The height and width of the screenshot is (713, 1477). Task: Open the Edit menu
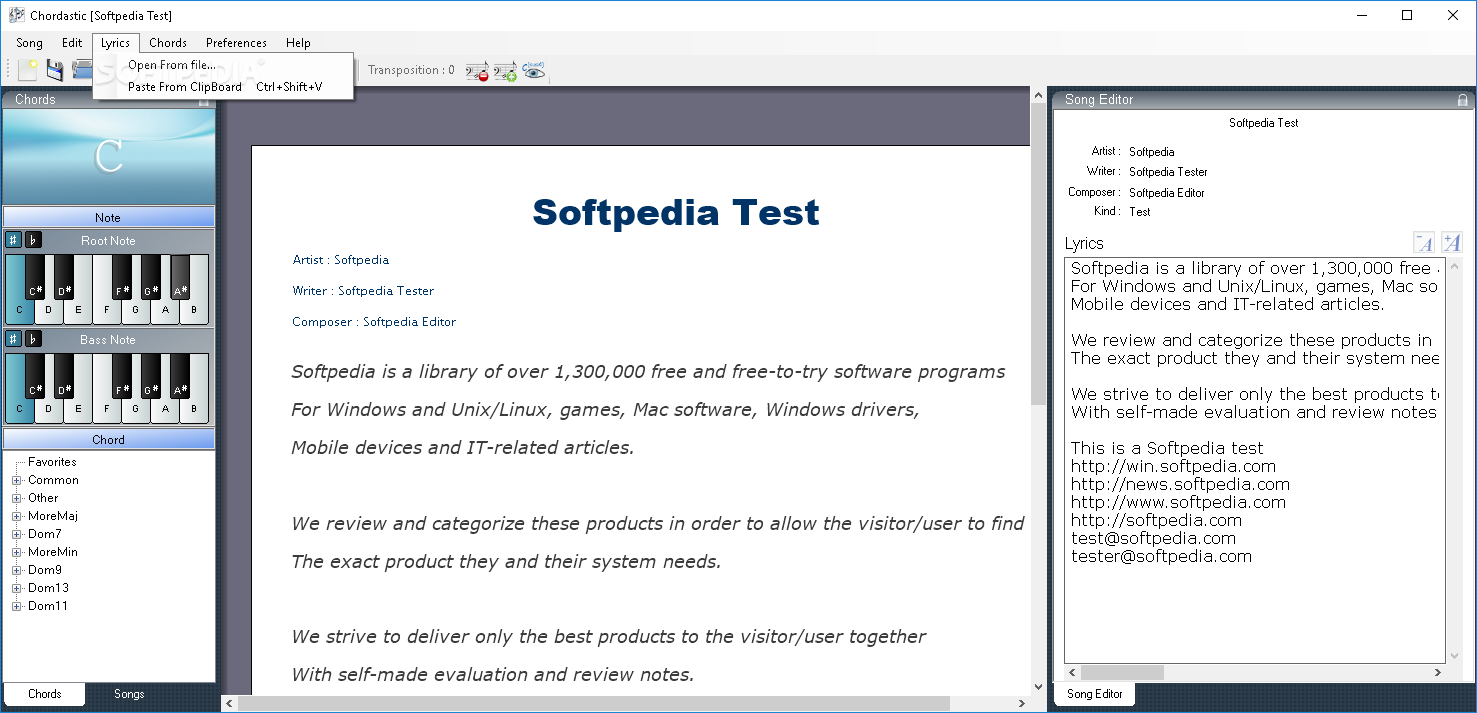point(72,43)
